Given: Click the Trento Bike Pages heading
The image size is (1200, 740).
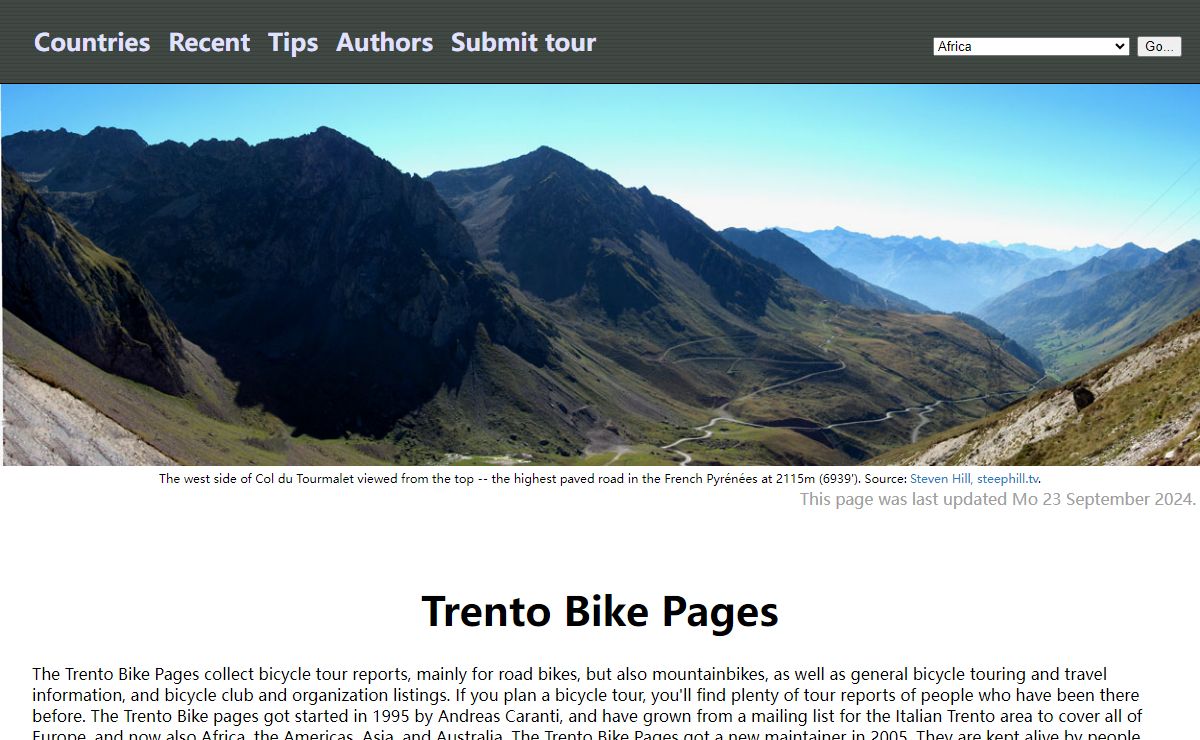Looking at the screenshot, I should click(600, 611).
